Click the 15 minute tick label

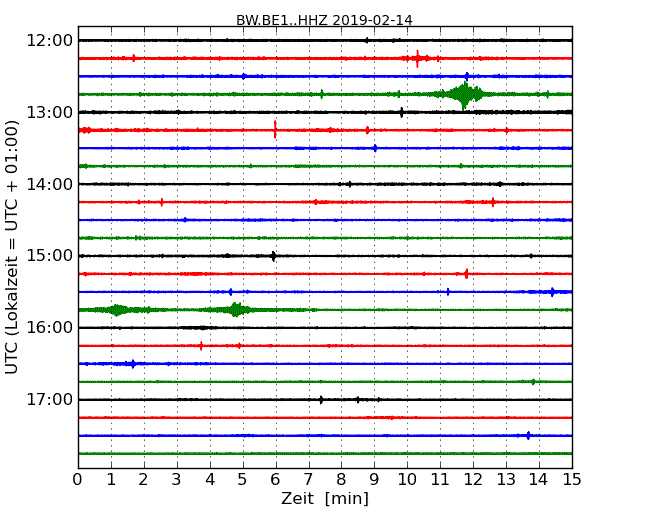tap(572, 479)
